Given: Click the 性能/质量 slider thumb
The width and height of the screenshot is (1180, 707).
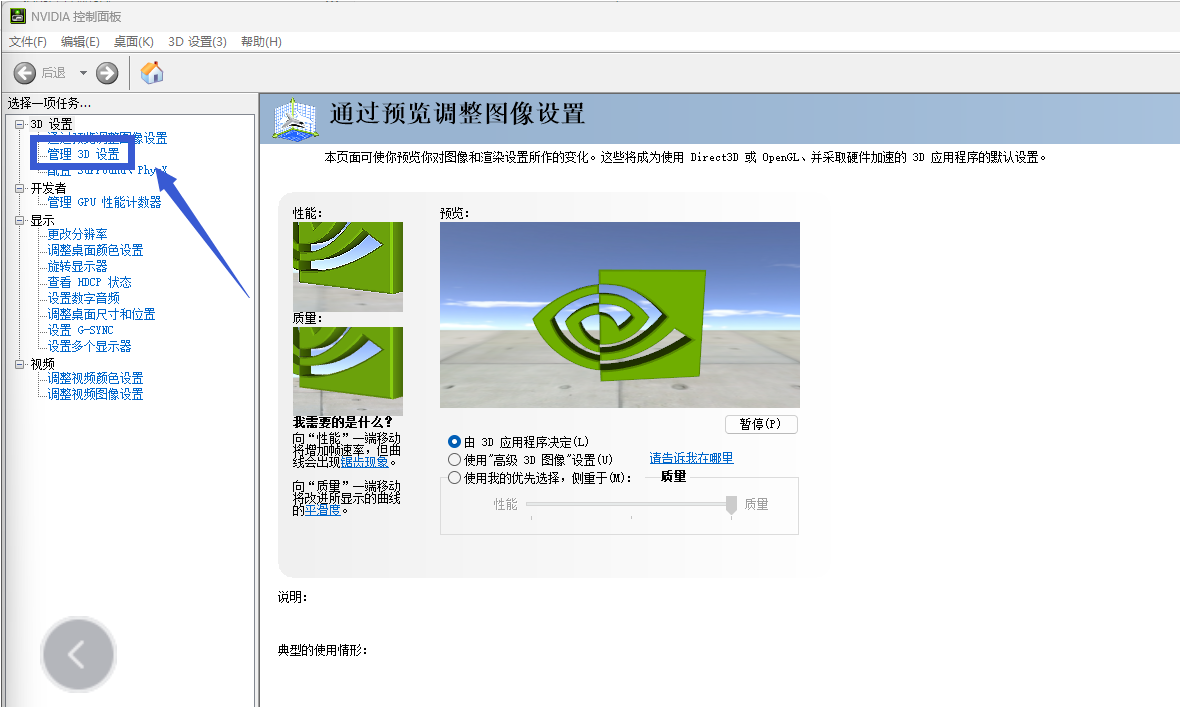Looking at the screenshot, I should coord(731,506).
